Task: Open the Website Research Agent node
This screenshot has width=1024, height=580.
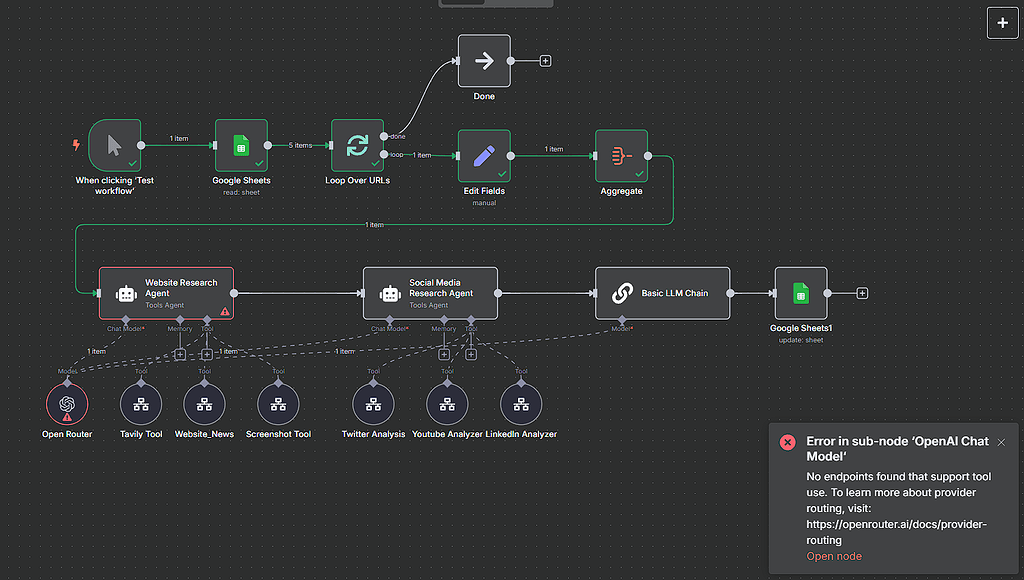Action: (166, 290)
